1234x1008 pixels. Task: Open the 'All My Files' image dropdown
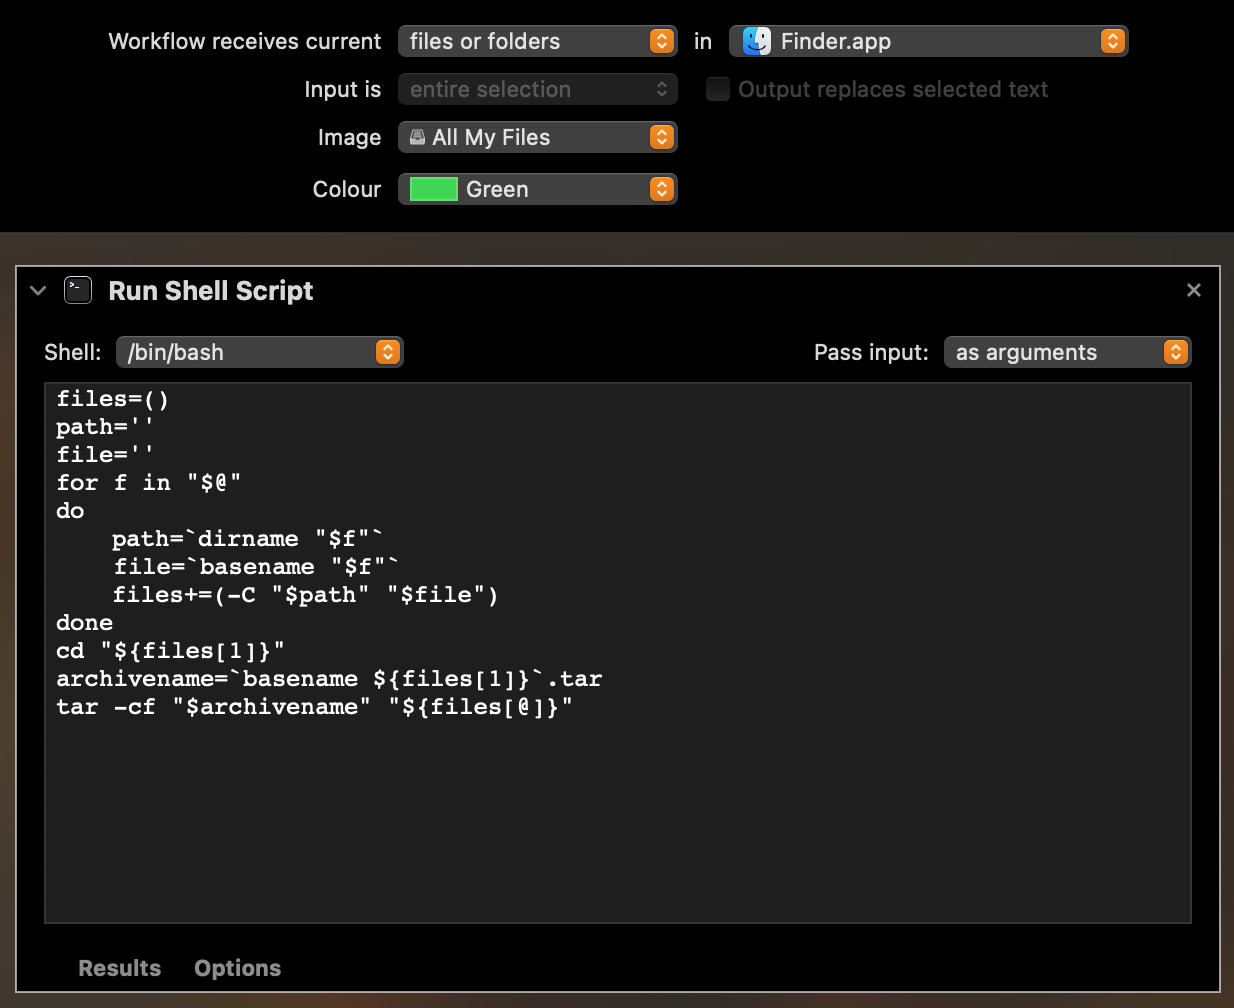coord(538,137)
